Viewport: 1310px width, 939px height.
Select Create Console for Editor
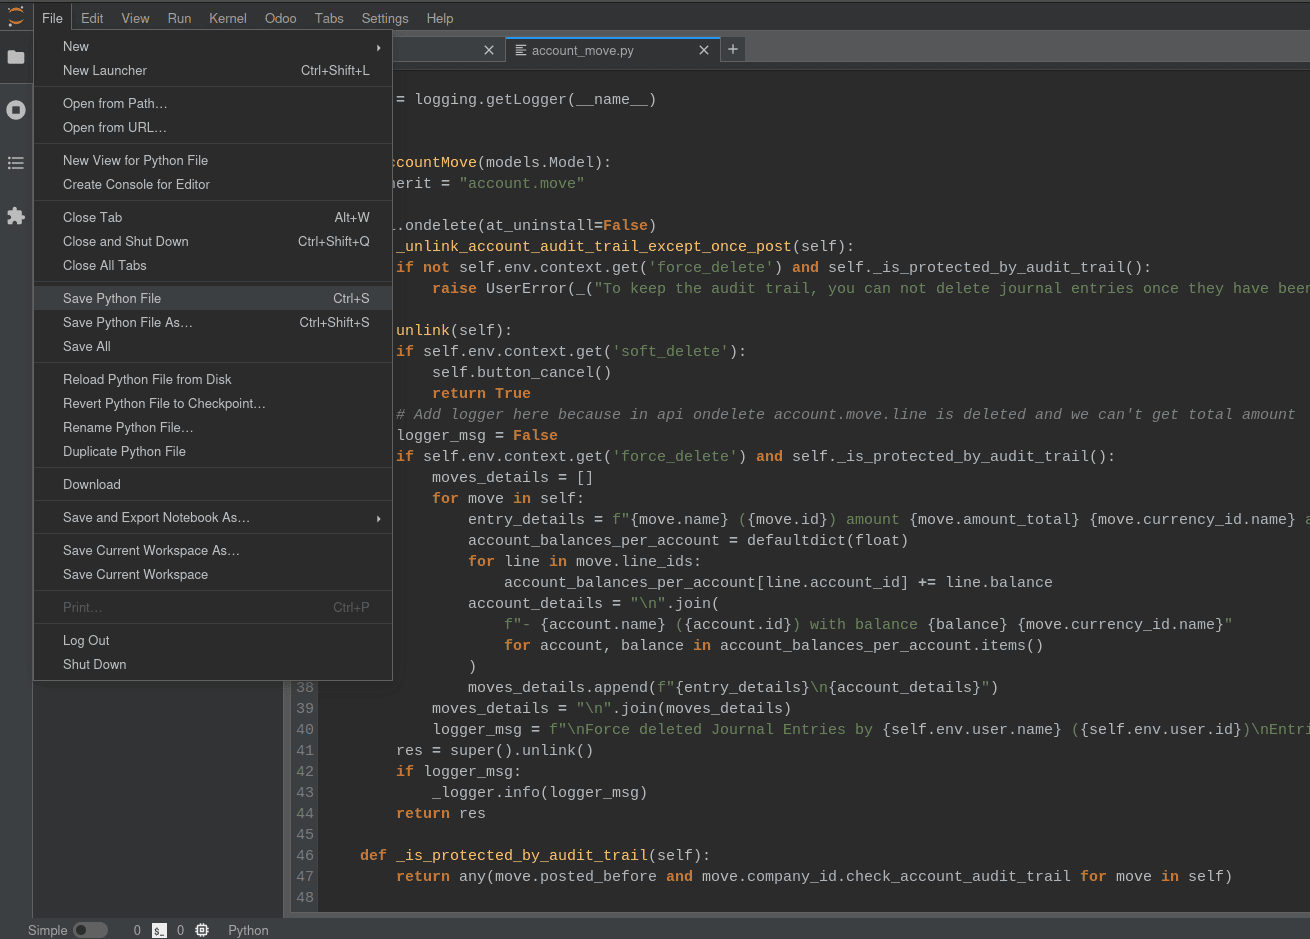[213, 185]
